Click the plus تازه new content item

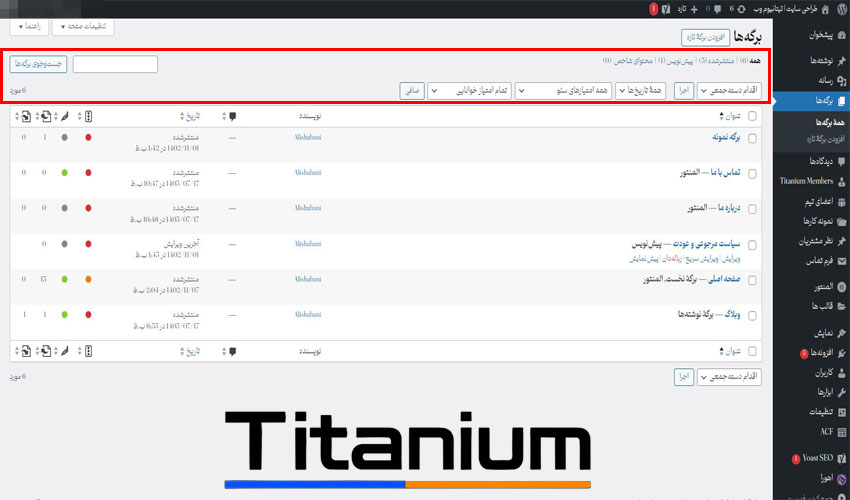[689, 9]
